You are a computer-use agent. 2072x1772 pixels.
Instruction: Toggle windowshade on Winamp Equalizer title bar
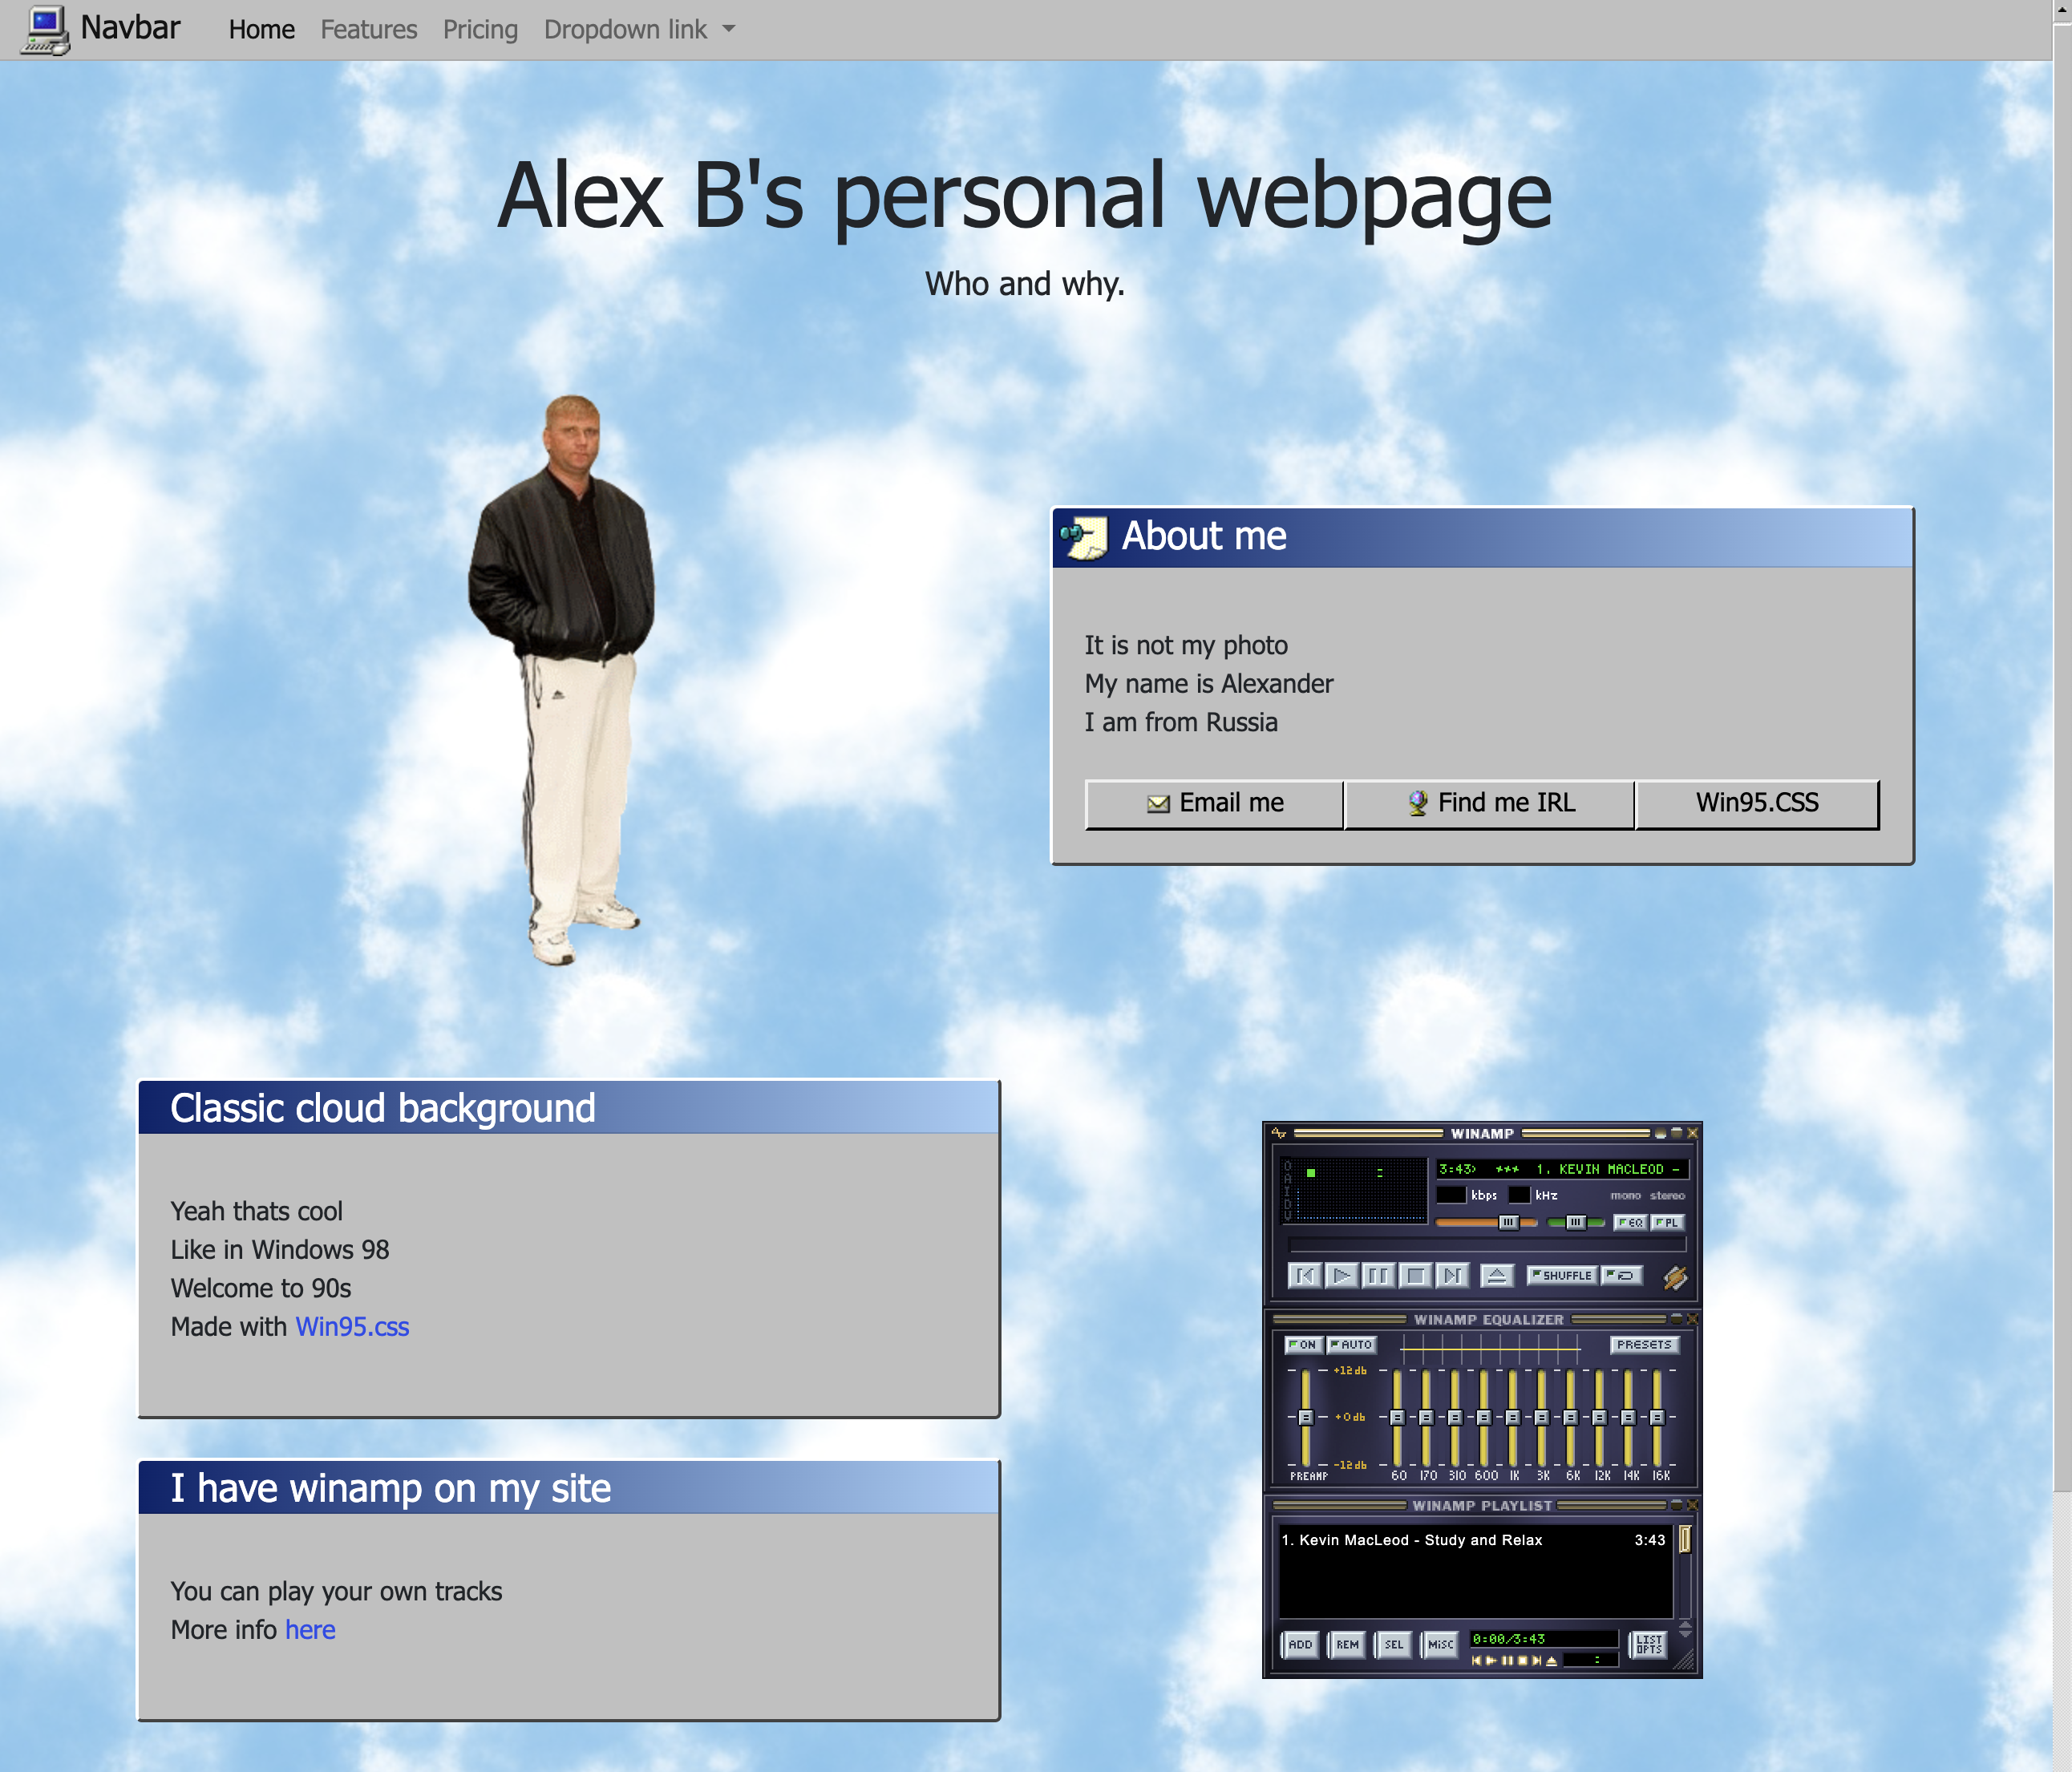(1676, 1319)
